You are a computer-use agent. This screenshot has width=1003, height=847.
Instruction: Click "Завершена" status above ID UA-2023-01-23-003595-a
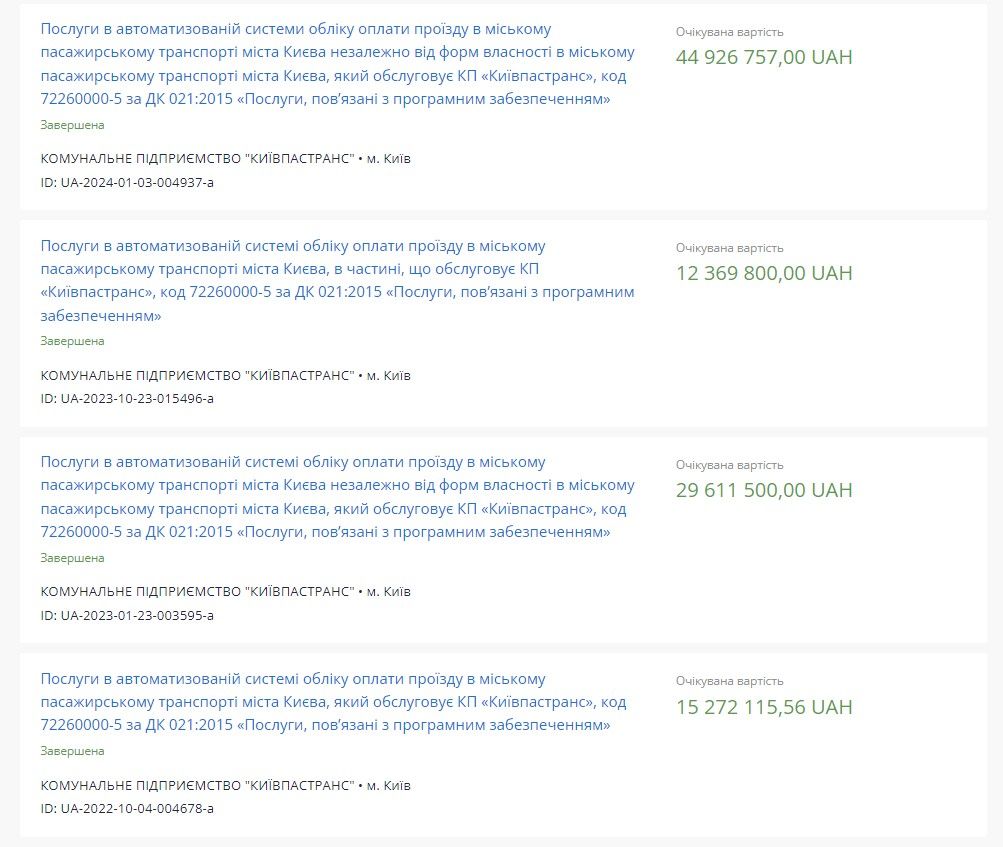point(72,558)
